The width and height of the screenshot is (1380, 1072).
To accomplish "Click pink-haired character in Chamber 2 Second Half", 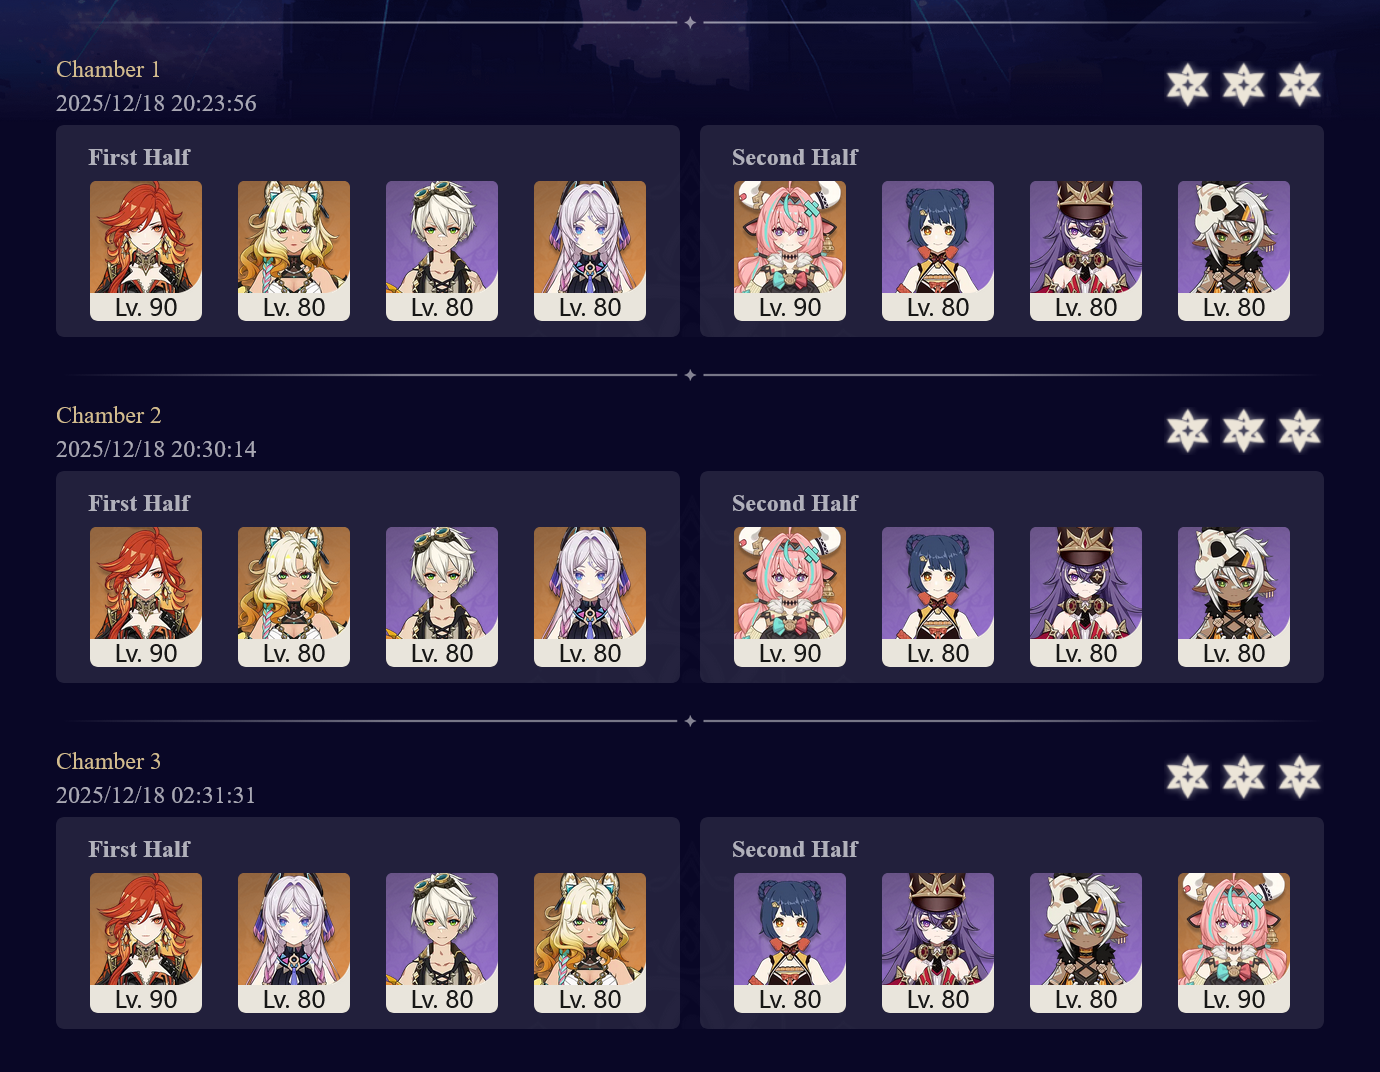I will click(790, 597).
